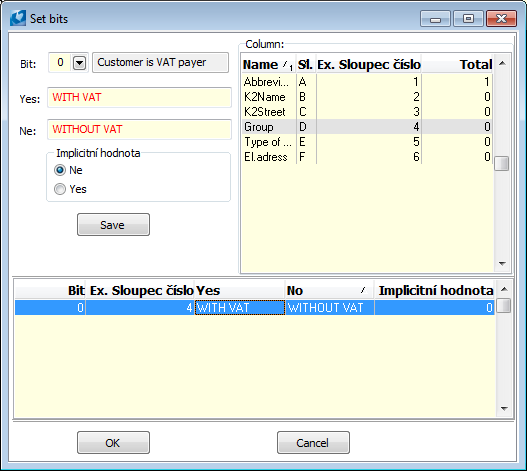The image size is (527, 471).
Task: Click column number 6 in El.adress row
Action: coord(369,157)
